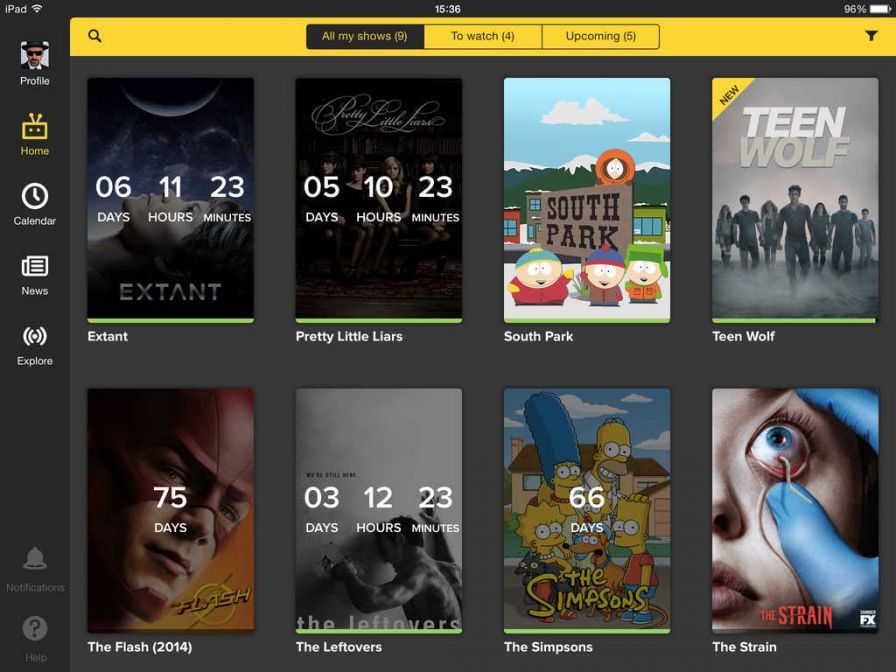
Task: Switch to the 'To watch (4)' tab
Action: click(483, 36)
